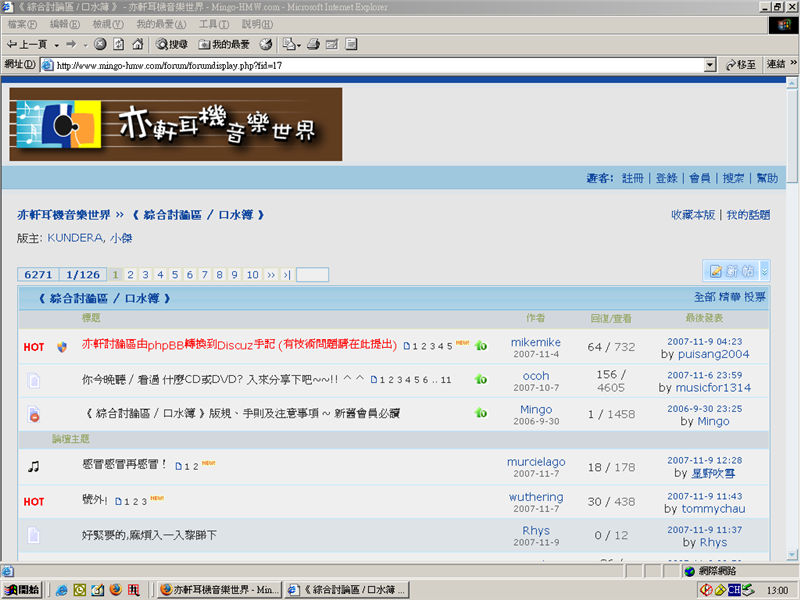800x600 pixels.
Task: Click the Print icon in toolbar
Action: 313,44
